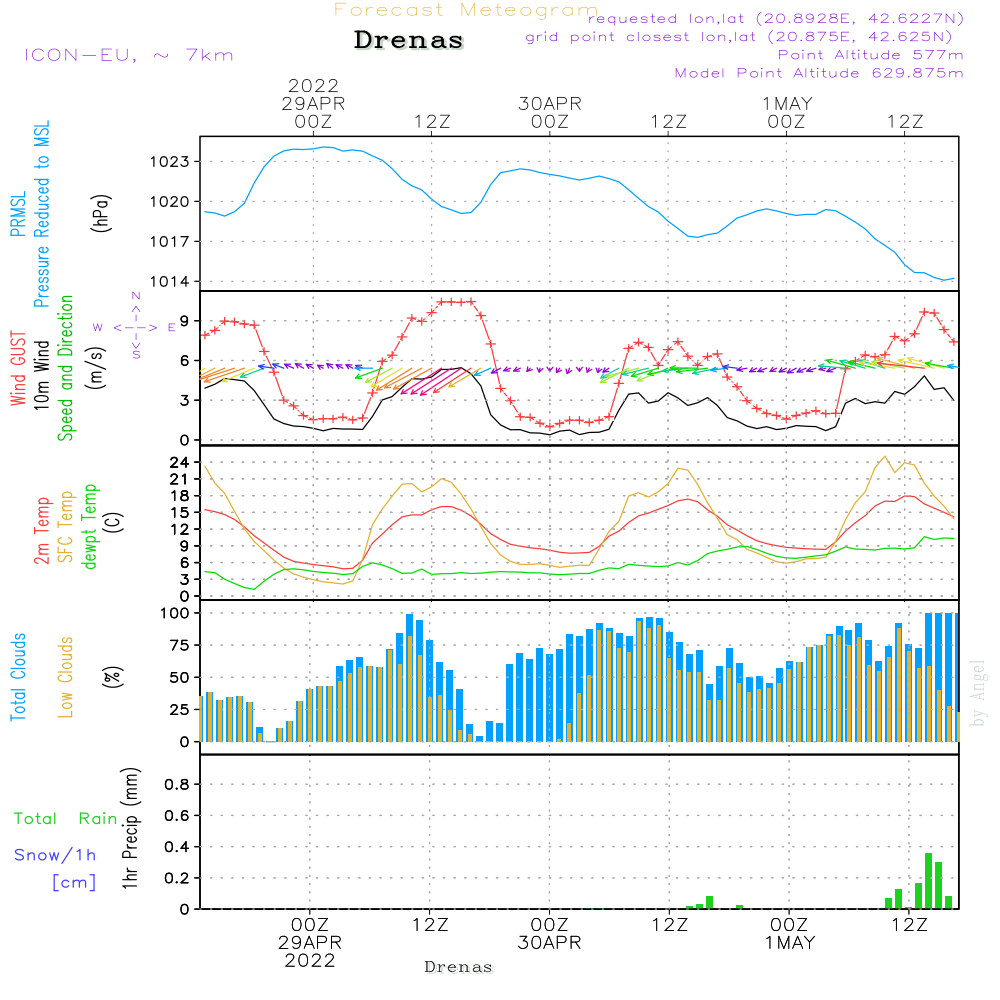Select the "0.6" precipitation axis value
Image resolution: width=1000 pixels, height=1000 pixels.
[177, 816]
